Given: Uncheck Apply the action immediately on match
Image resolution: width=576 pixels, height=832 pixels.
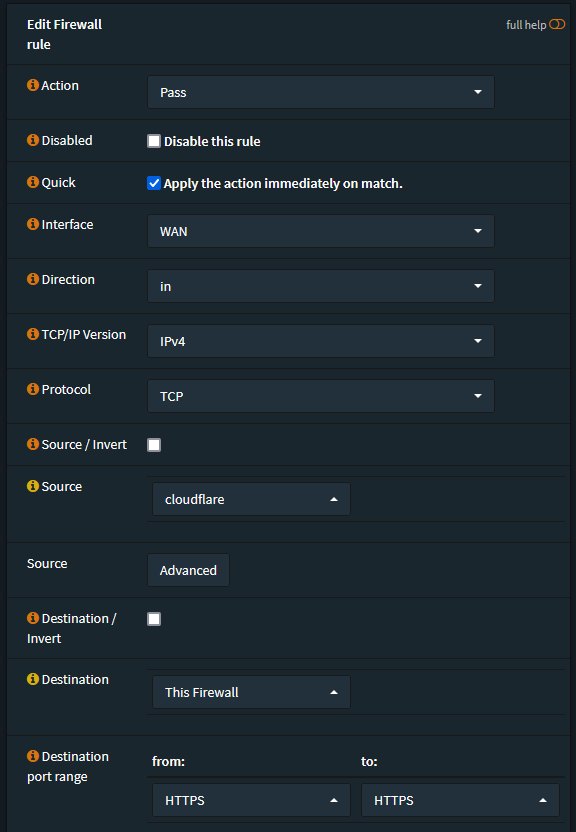Looking at the screenshot, I should tap(154, 183).
